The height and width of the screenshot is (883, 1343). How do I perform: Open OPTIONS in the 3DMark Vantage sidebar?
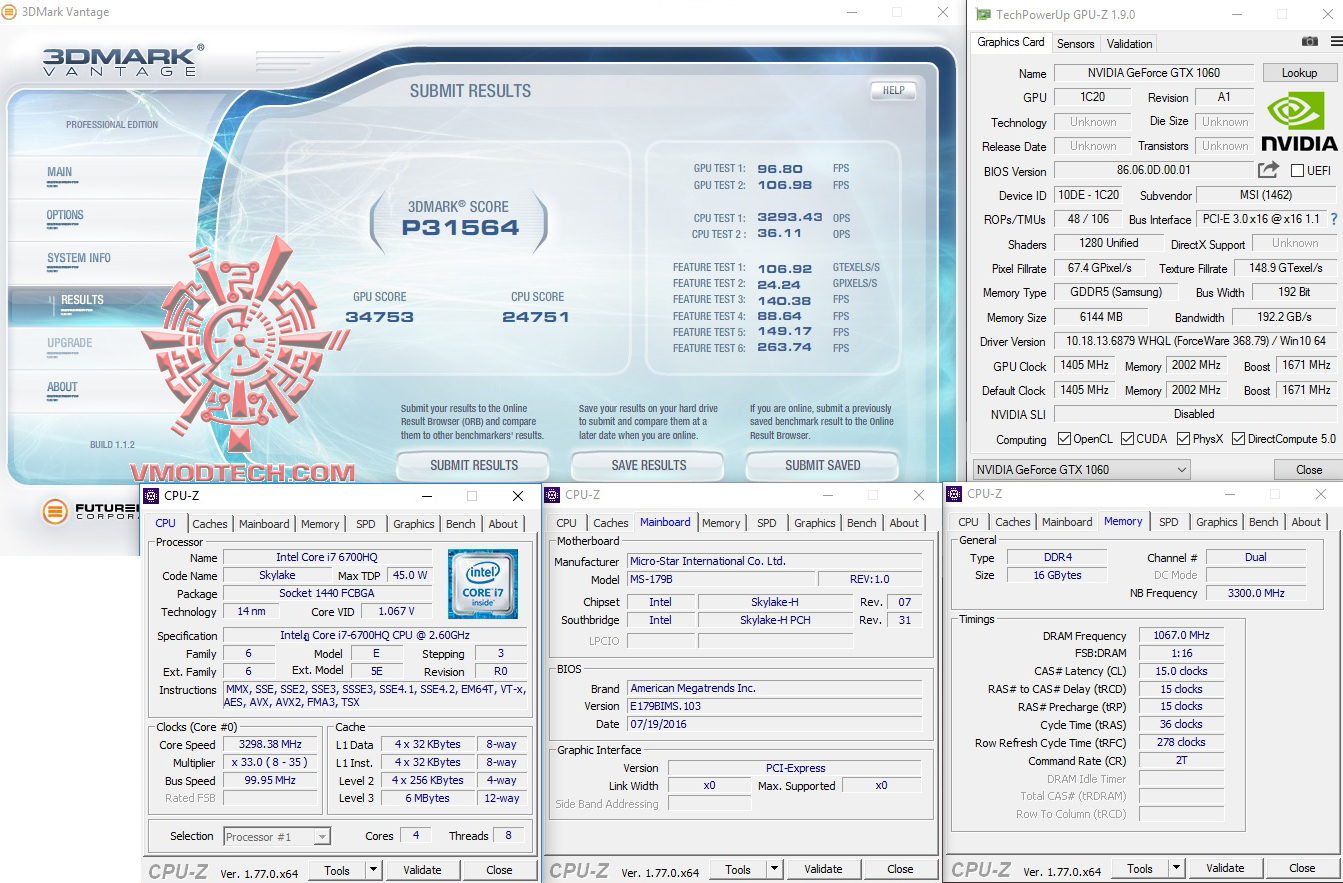[65, 215]
